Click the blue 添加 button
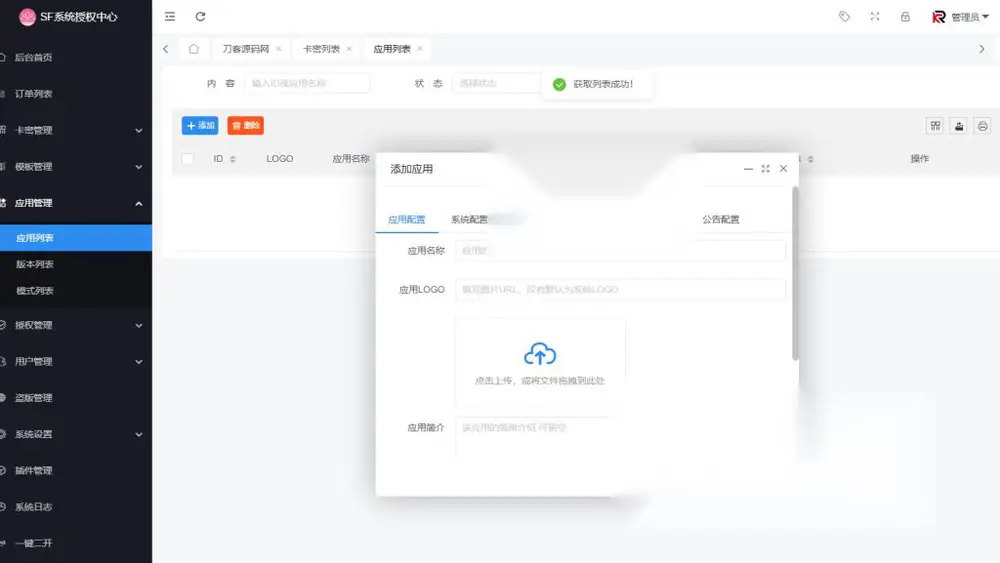The width and height of the screenshot is (1000, 563). point(200,126)
